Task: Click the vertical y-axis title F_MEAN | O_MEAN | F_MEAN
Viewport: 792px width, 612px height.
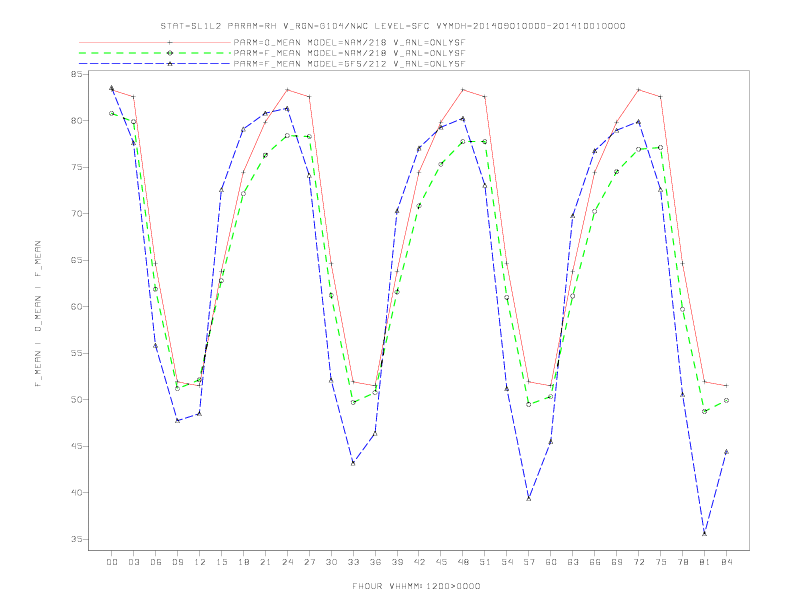Action: coord(38,314)
